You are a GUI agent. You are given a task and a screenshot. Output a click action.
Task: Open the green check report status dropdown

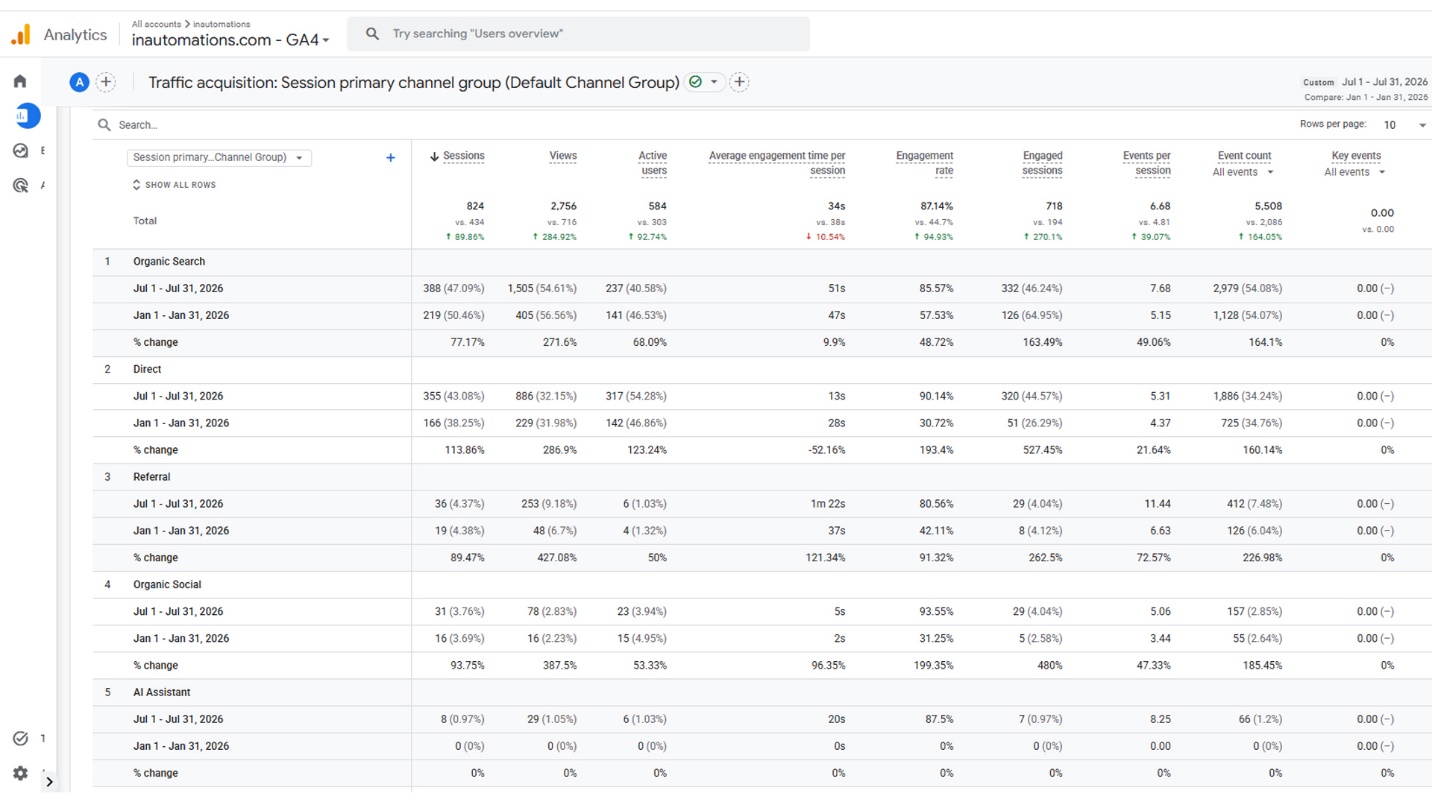tap(703, 82)
